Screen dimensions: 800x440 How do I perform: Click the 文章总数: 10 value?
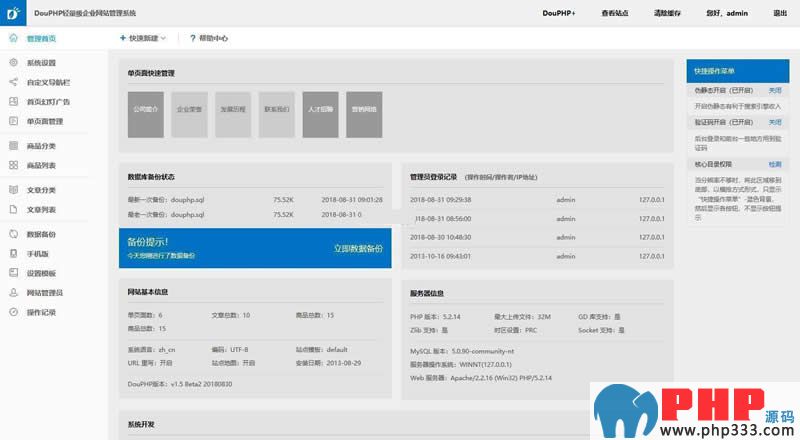(x=231, y=315)
